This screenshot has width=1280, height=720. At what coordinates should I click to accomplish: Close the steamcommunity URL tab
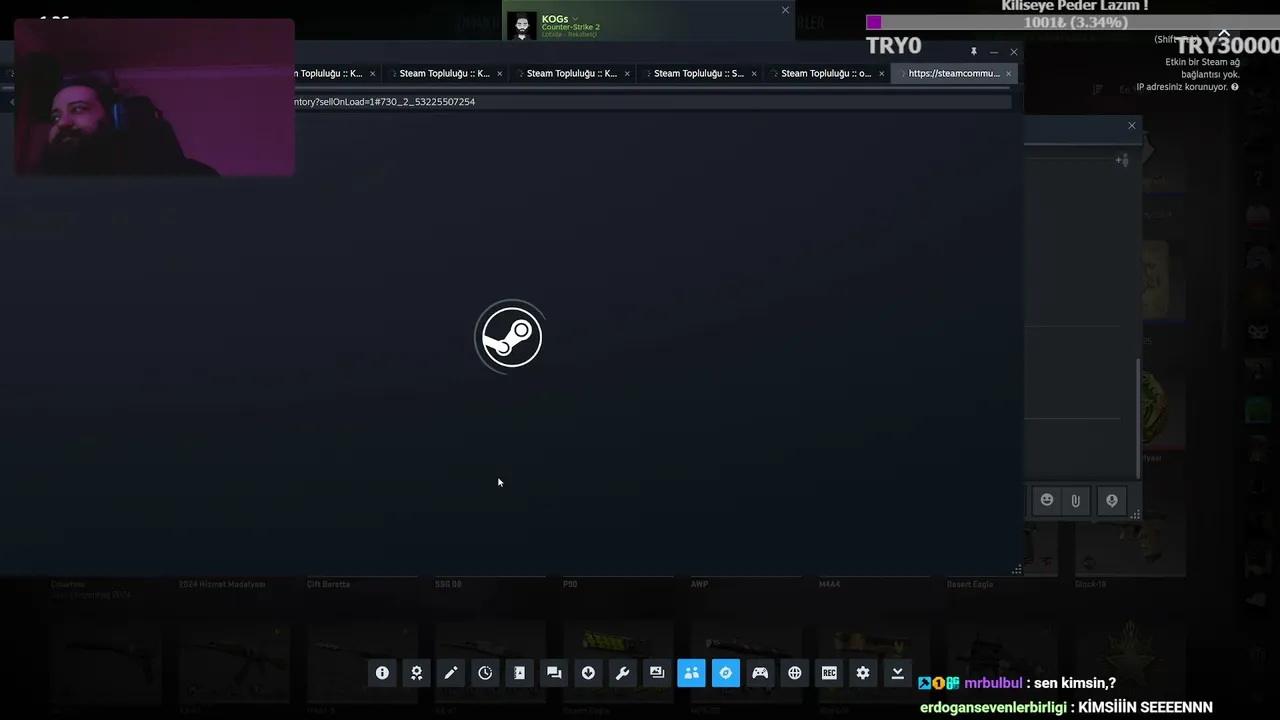tap(1008, 73)
